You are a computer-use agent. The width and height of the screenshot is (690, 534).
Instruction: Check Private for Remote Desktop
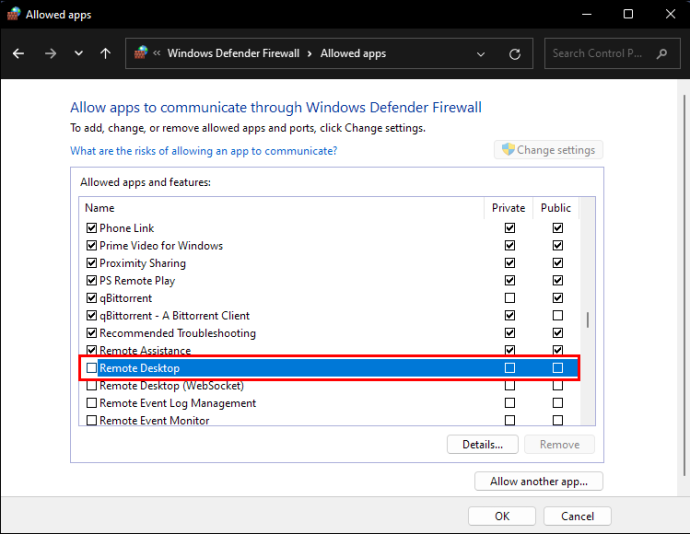(x=510, y=368)
